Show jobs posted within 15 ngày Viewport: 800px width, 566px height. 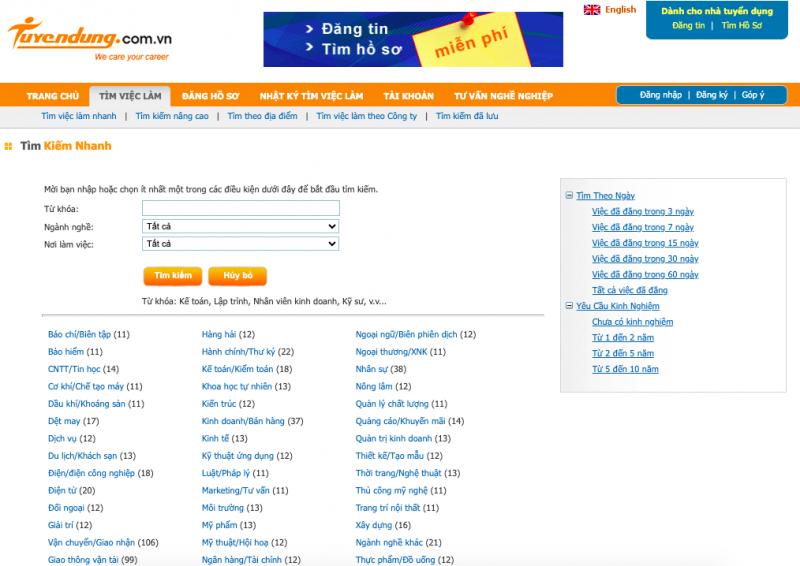point(645,243)
